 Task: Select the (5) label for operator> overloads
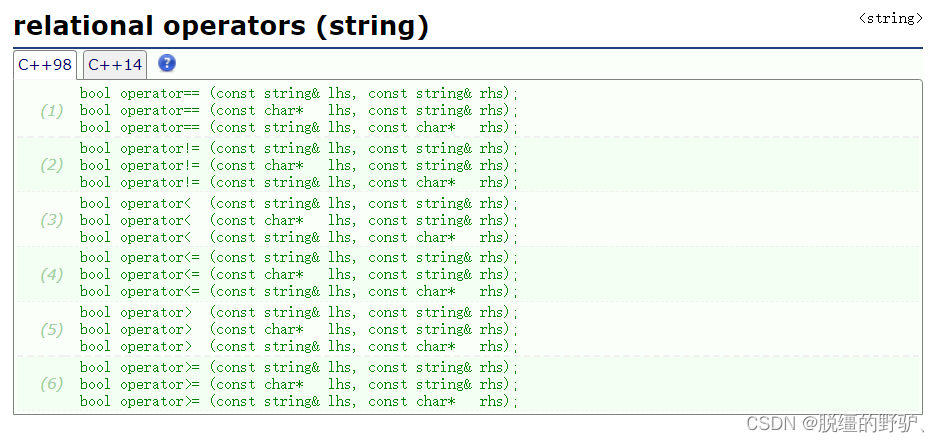pos(51,329)
